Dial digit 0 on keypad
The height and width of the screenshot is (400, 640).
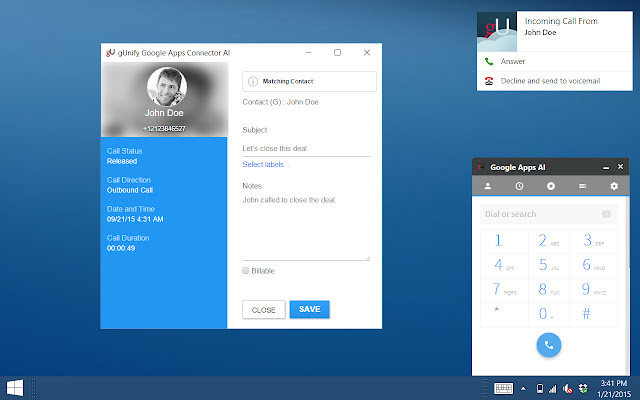click(549, 314)
